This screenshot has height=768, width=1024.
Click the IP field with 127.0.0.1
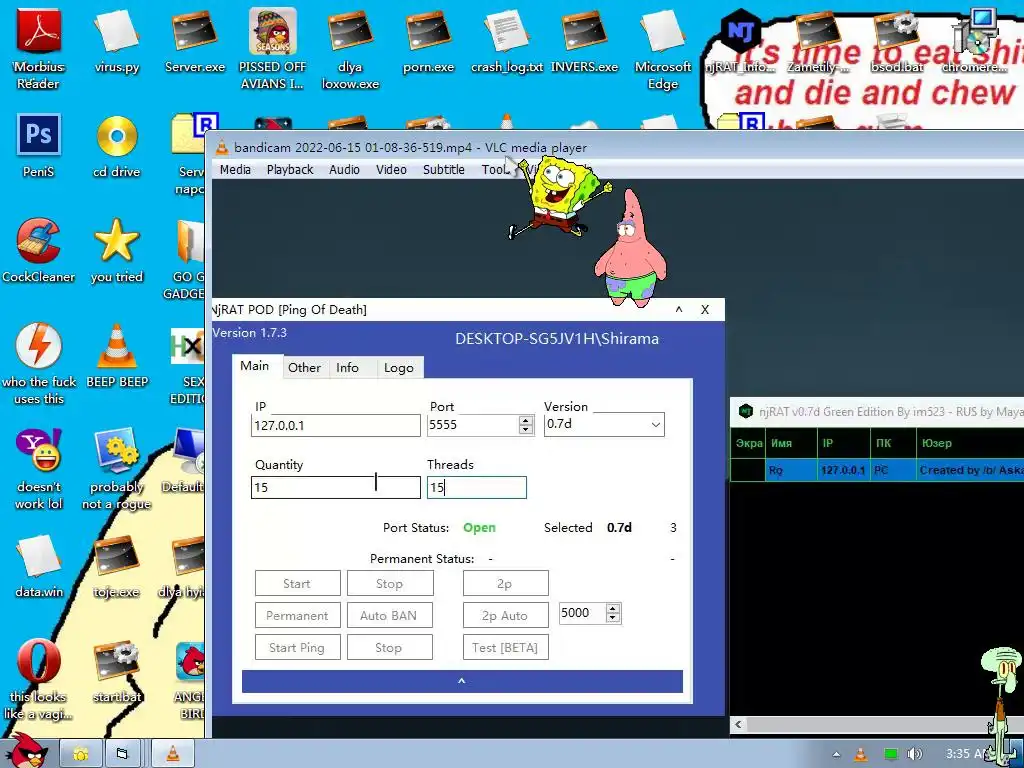pyautogui.click(x=336, y=426)
